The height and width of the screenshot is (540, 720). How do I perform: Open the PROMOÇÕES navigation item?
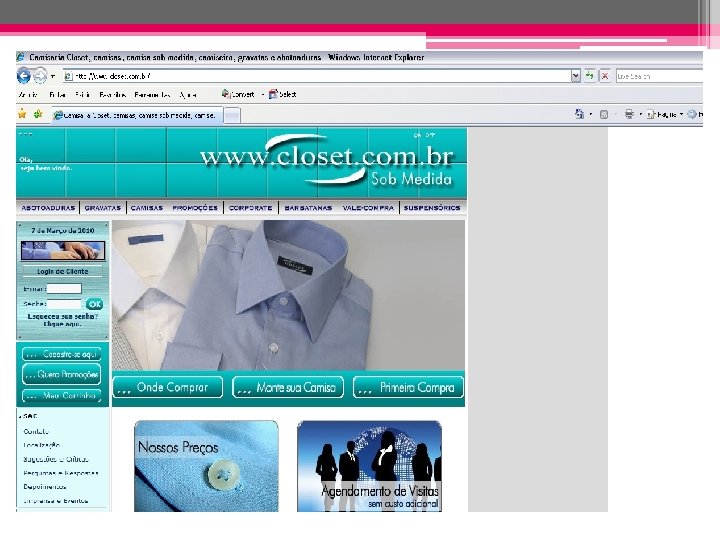point(195,208)
